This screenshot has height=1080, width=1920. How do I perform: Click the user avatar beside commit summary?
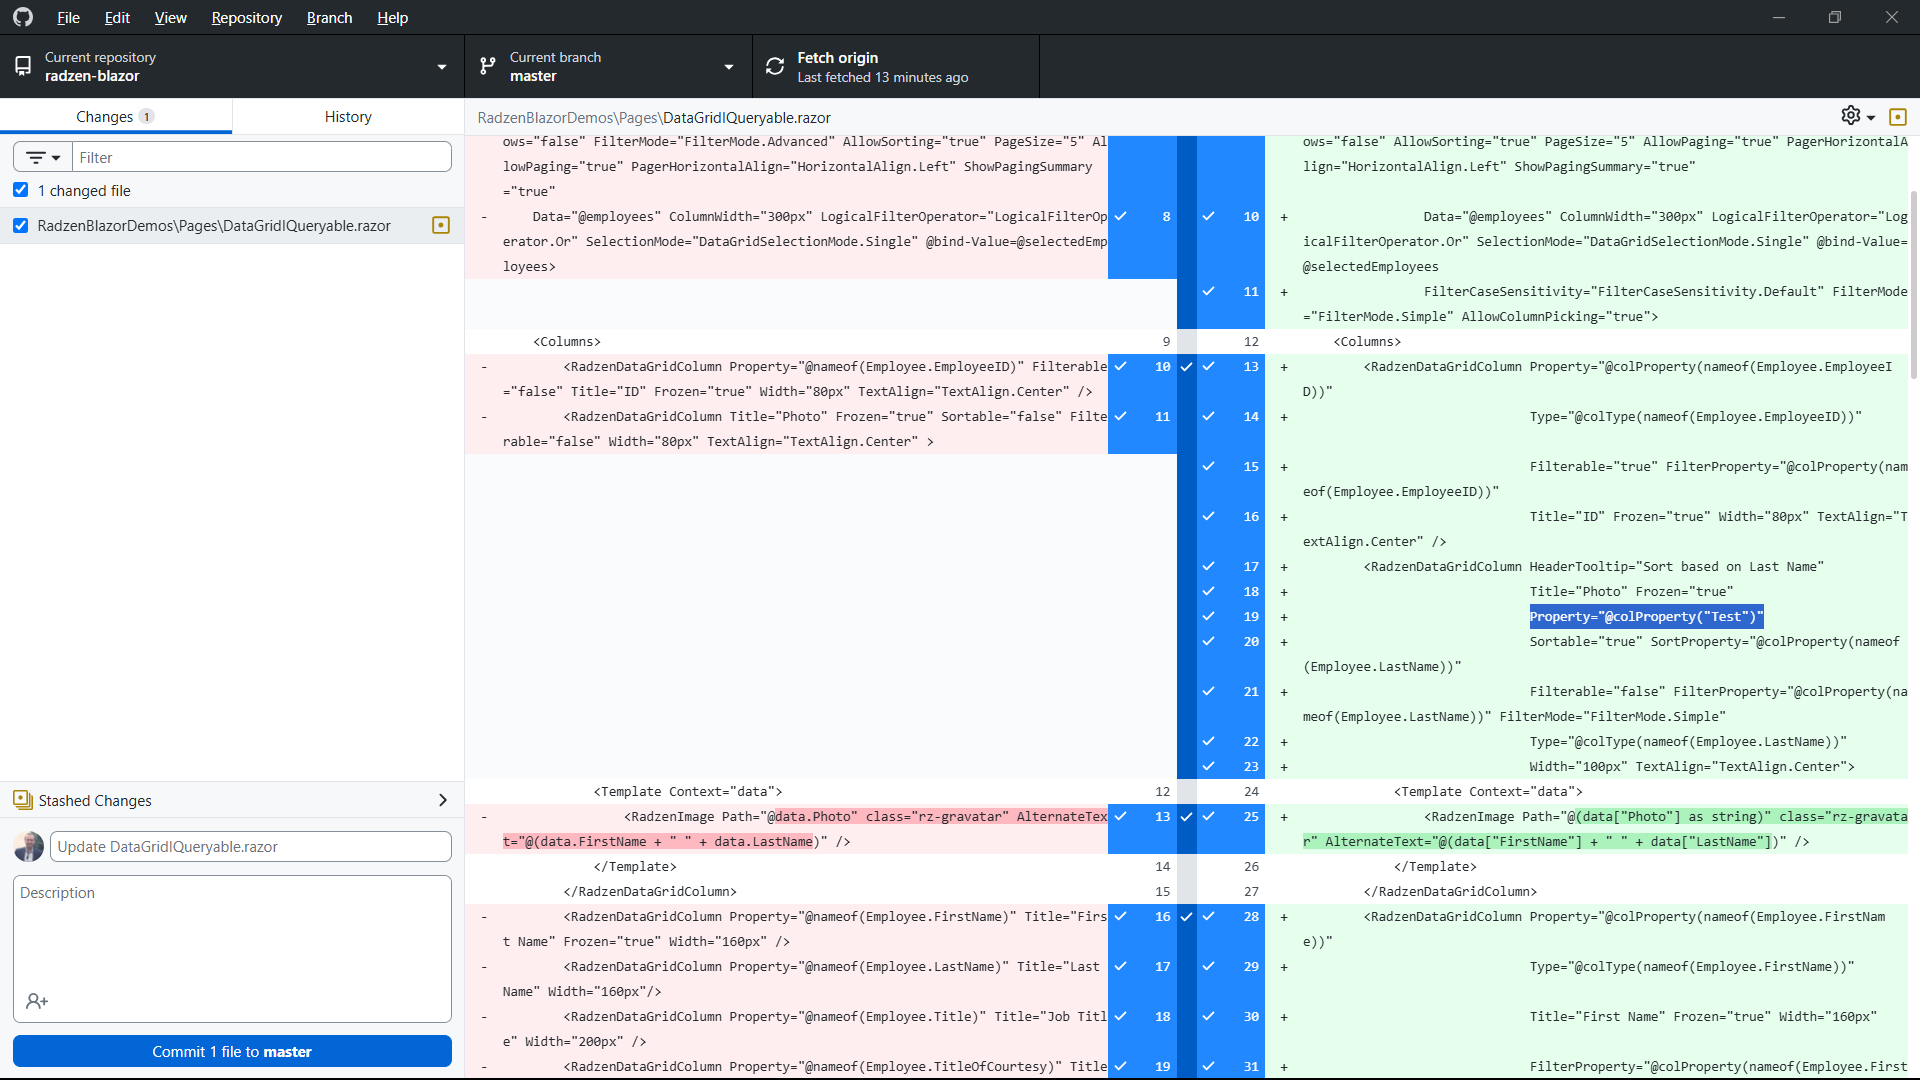(28, 846)
